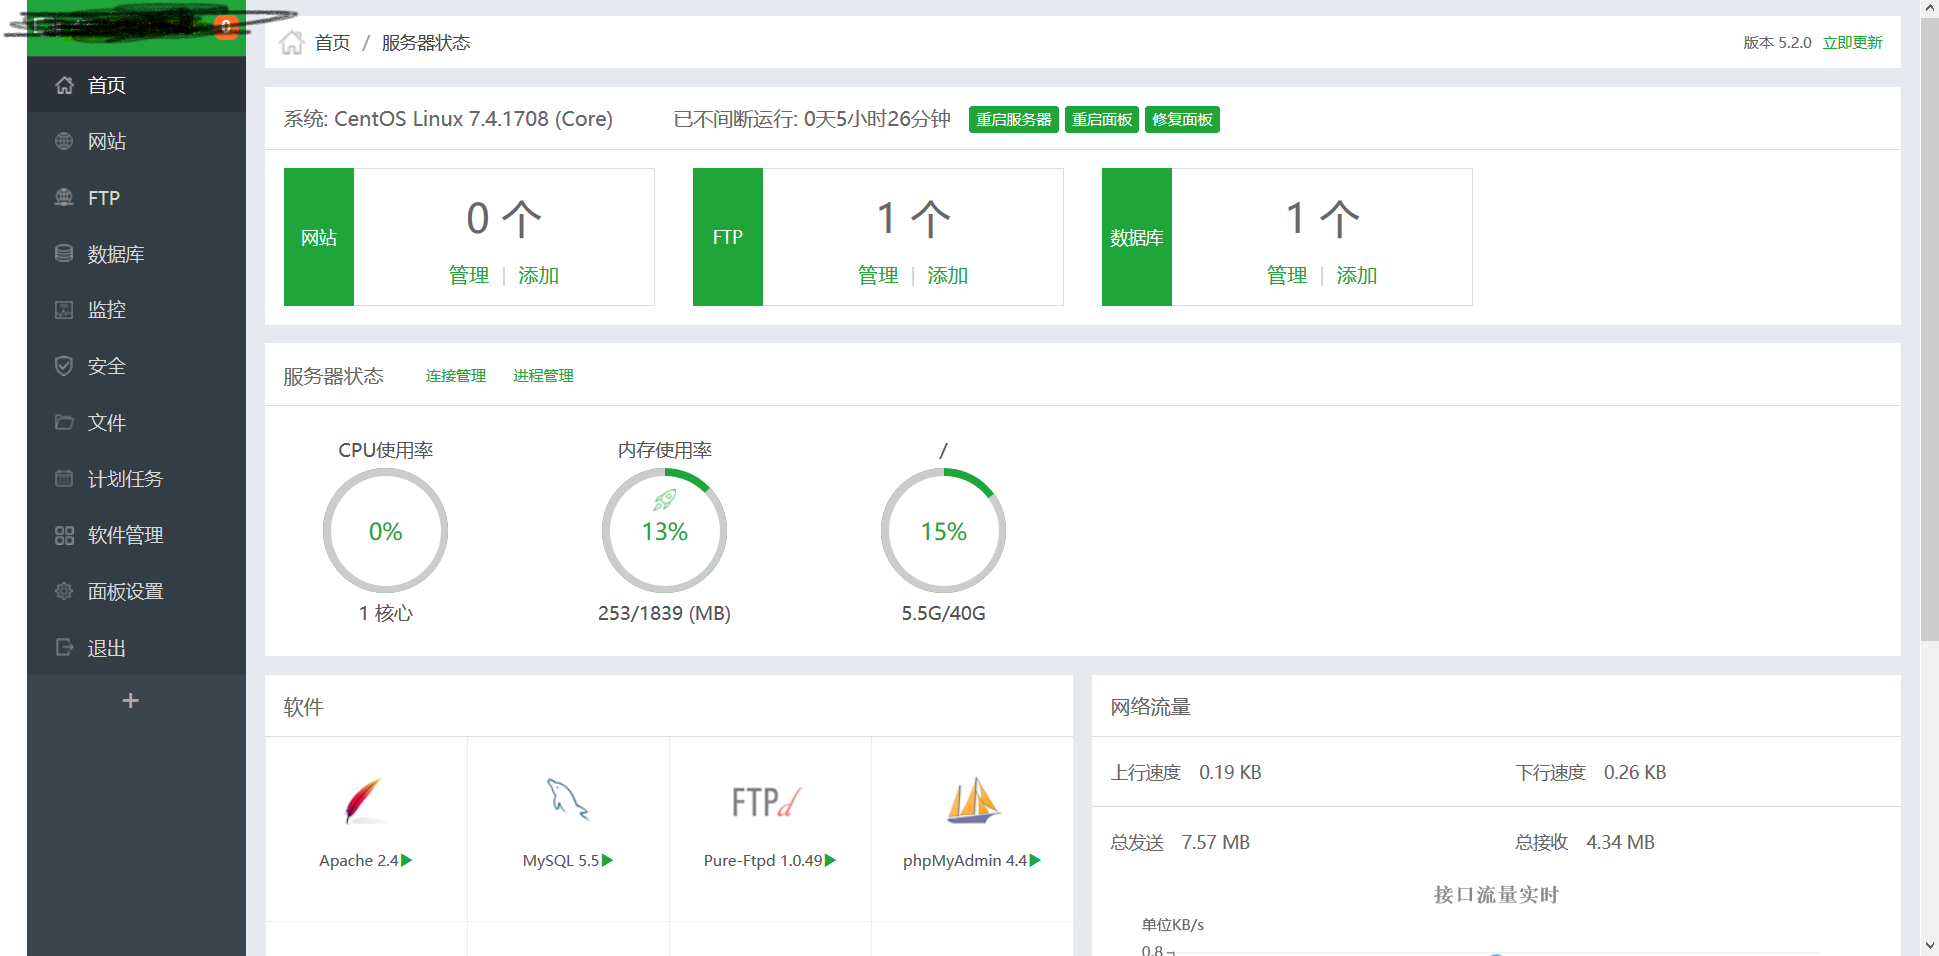Click the scrollbar down arrow
The image size is (1939, 956).
1930,946
